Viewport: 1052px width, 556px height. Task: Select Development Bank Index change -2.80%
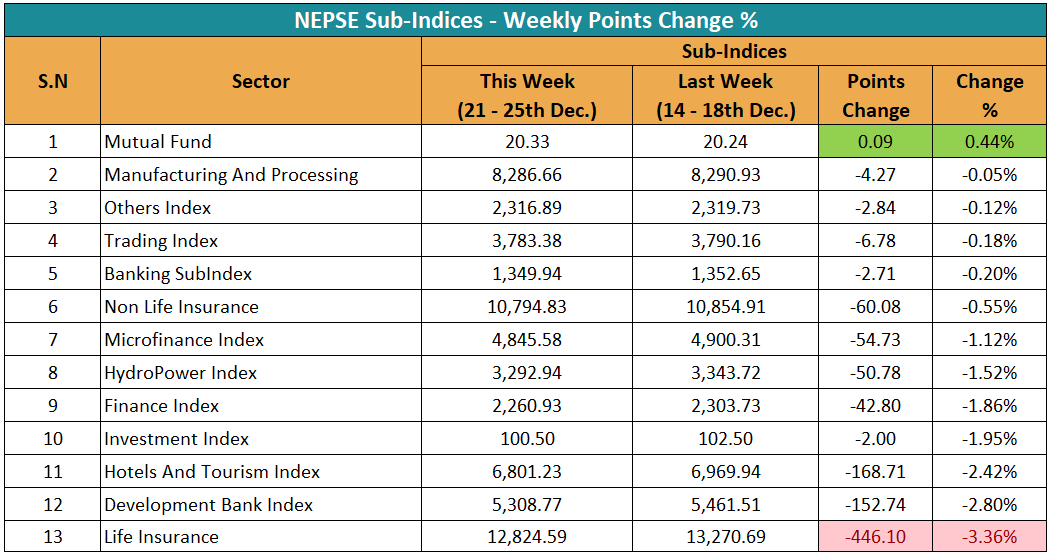pyautogui.click(x=989, y=505)
